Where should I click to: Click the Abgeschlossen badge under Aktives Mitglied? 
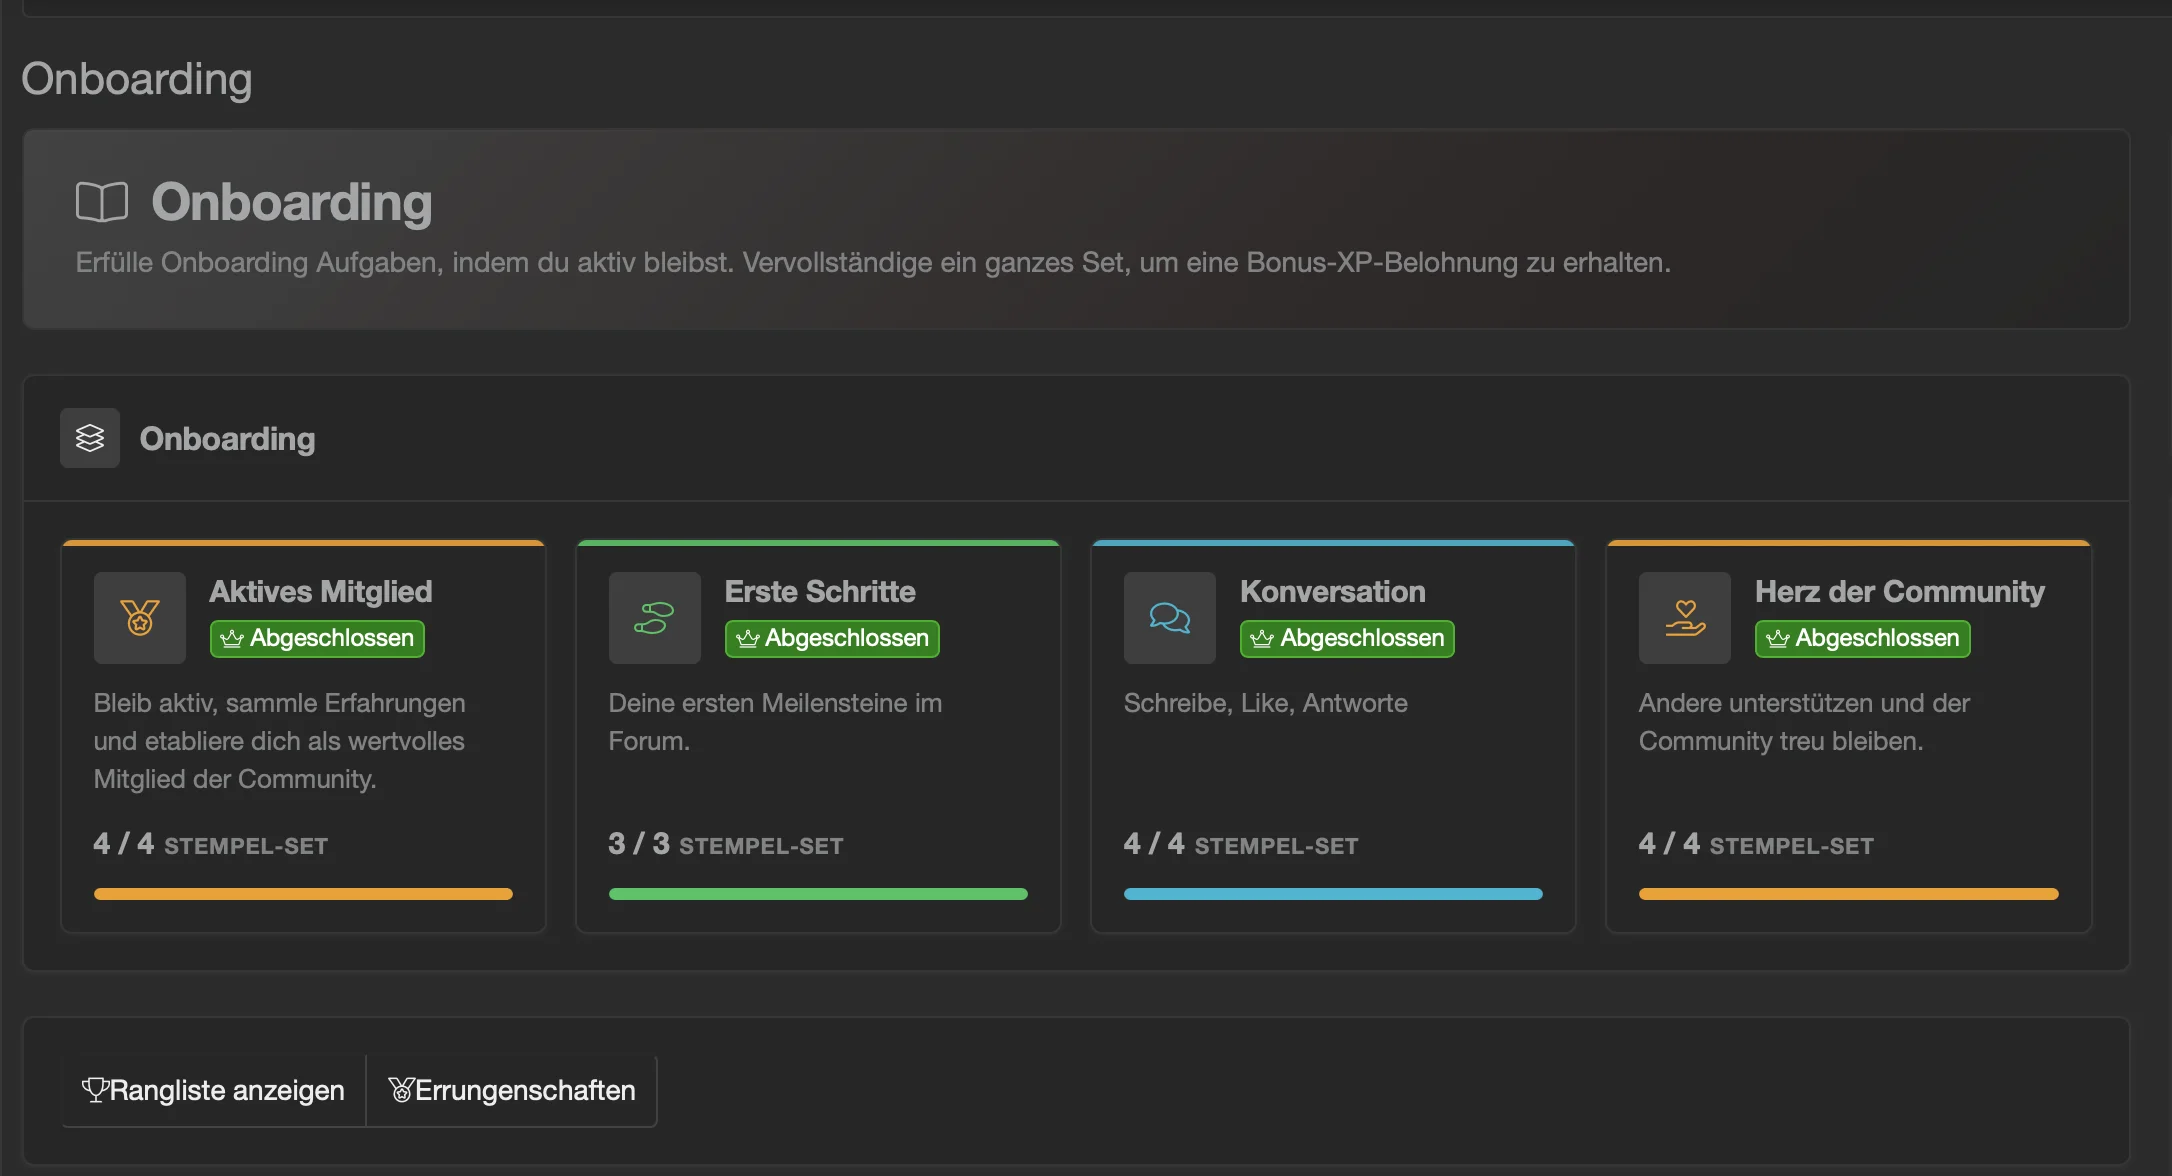[x=317, y=639]
